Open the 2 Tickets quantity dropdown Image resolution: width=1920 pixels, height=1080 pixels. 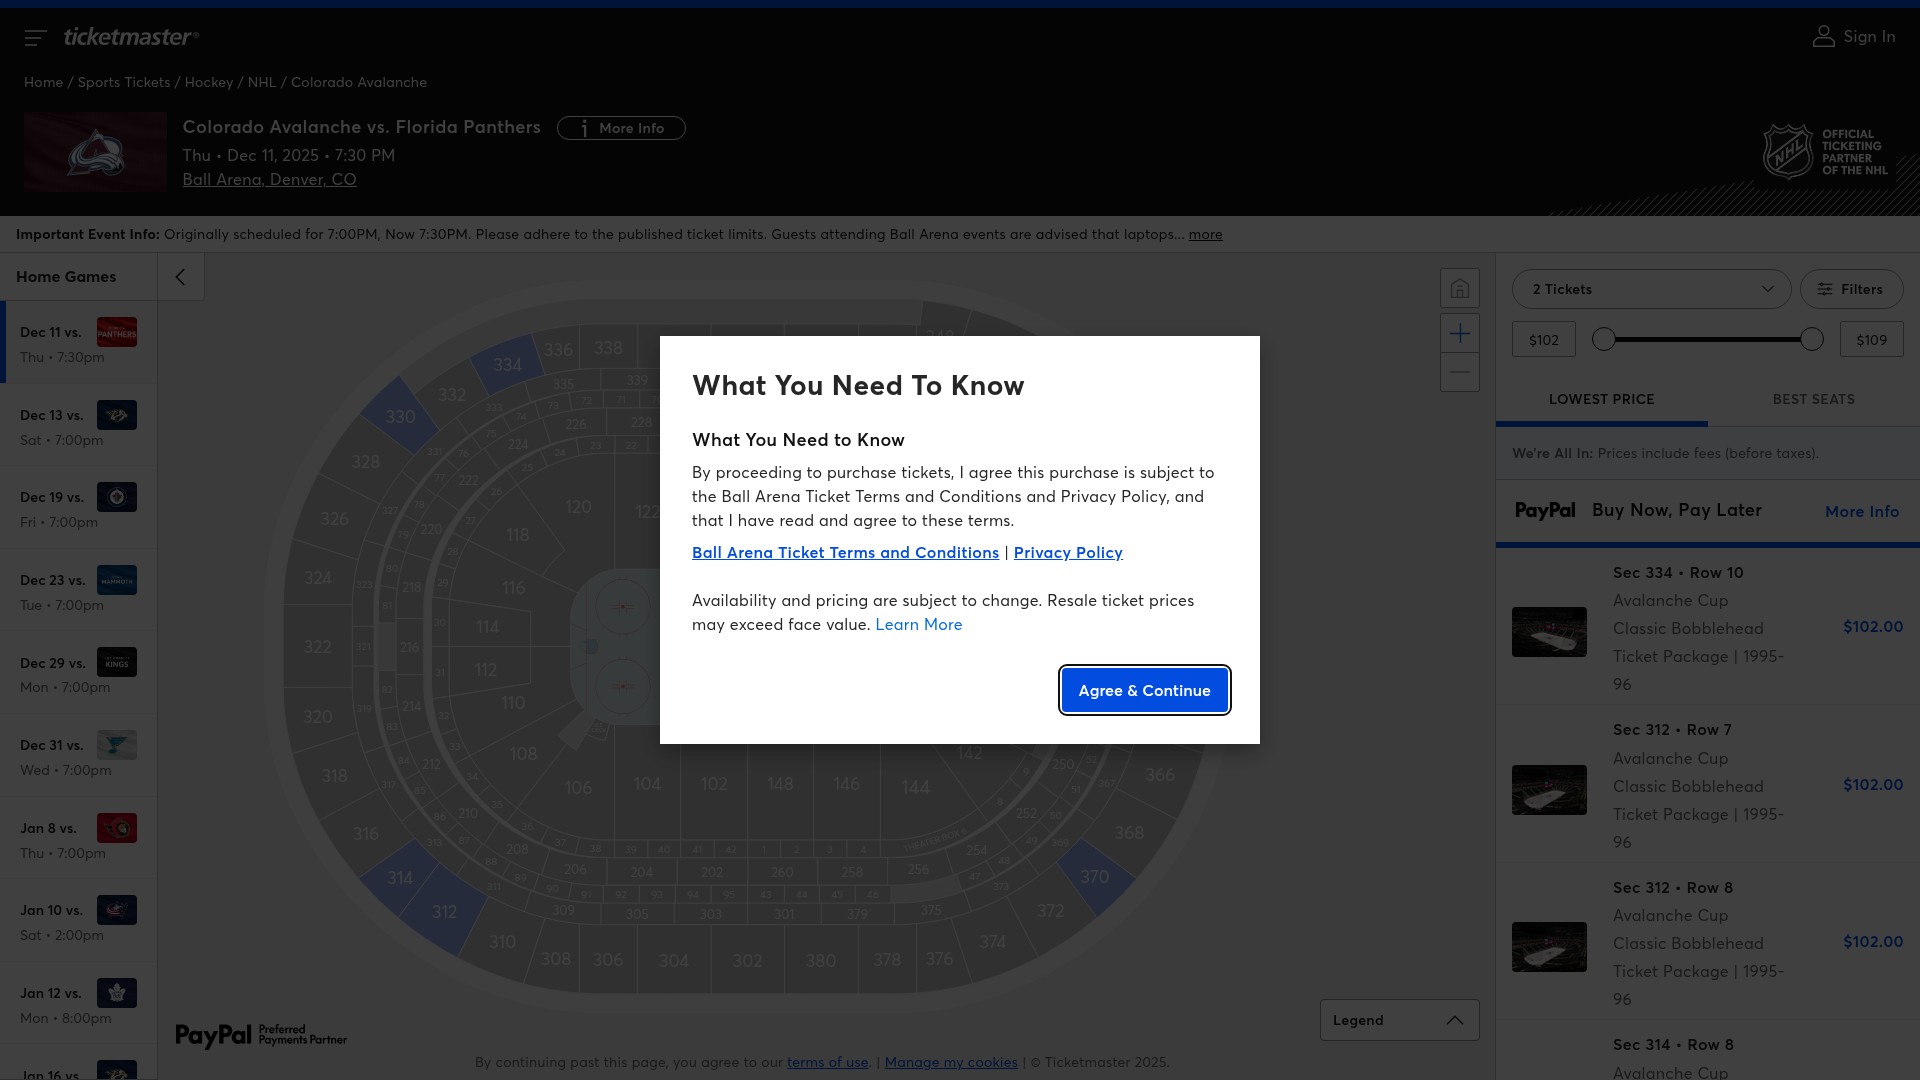click(1651, 289)
